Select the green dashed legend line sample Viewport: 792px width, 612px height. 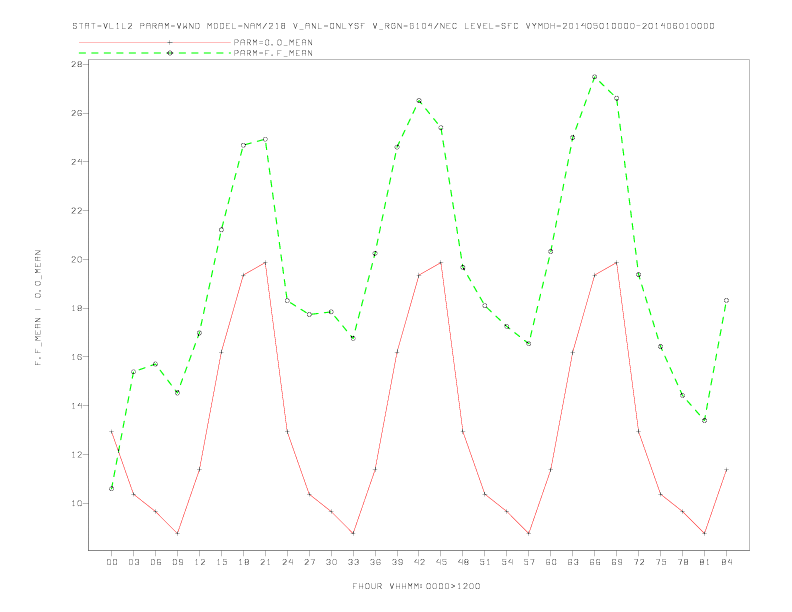point(155,53)
